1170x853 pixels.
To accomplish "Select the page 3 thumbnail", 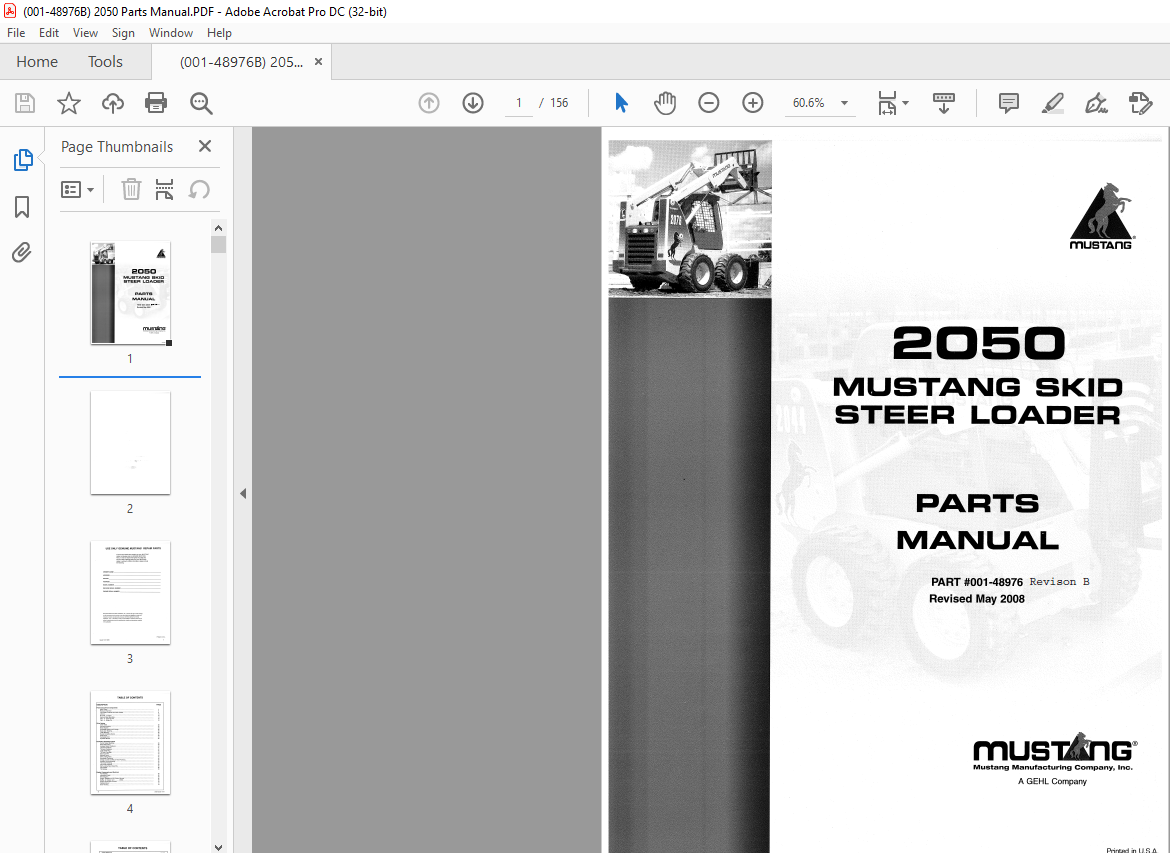I will click(x=130, y=594).
